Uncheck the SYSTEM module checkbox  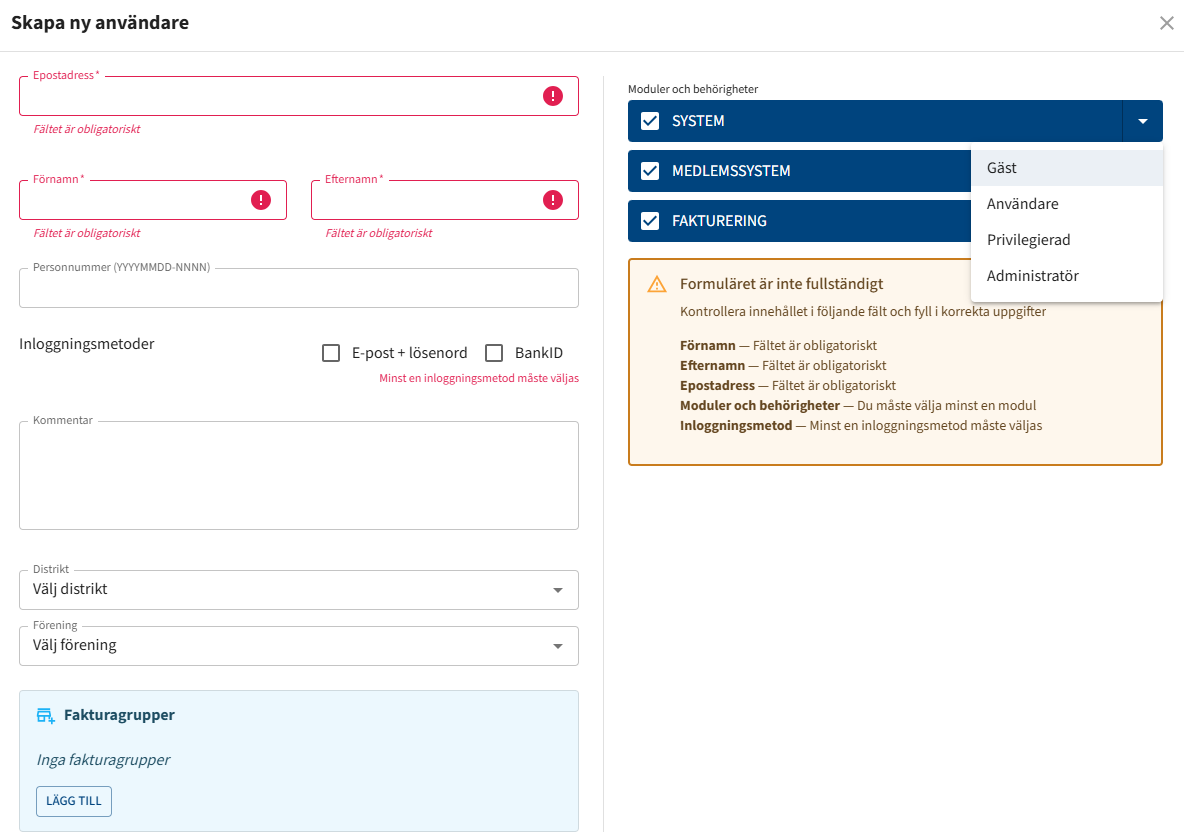[650, 121]
